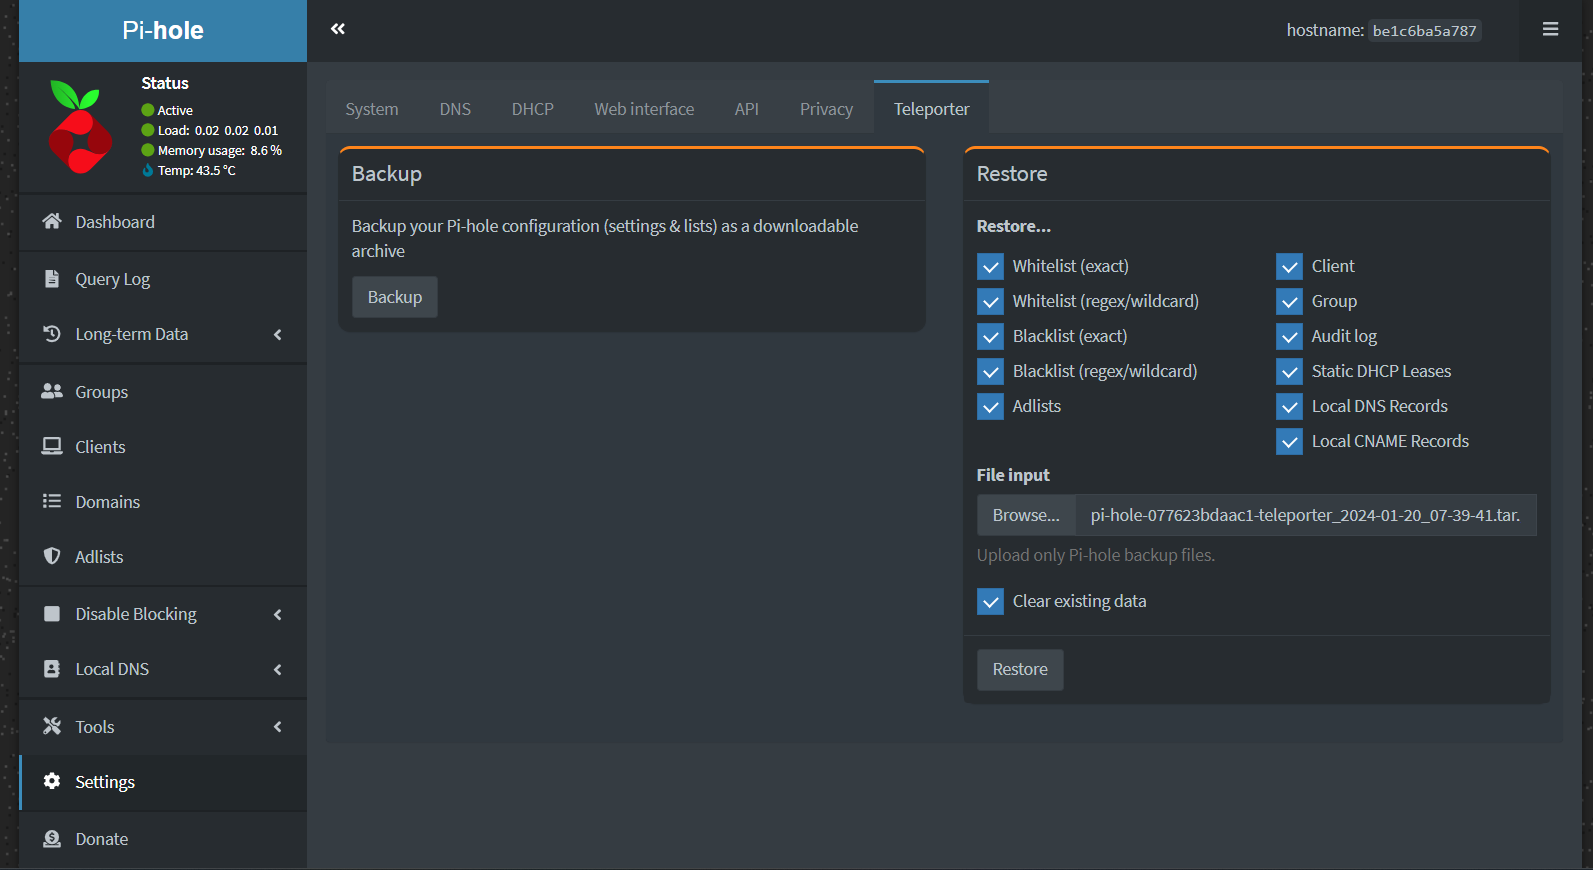The width and height of the screenshot is (1593, 870).
Task: Uncheck Whitelist (exact) checkbox
Action: coord(990,266)
